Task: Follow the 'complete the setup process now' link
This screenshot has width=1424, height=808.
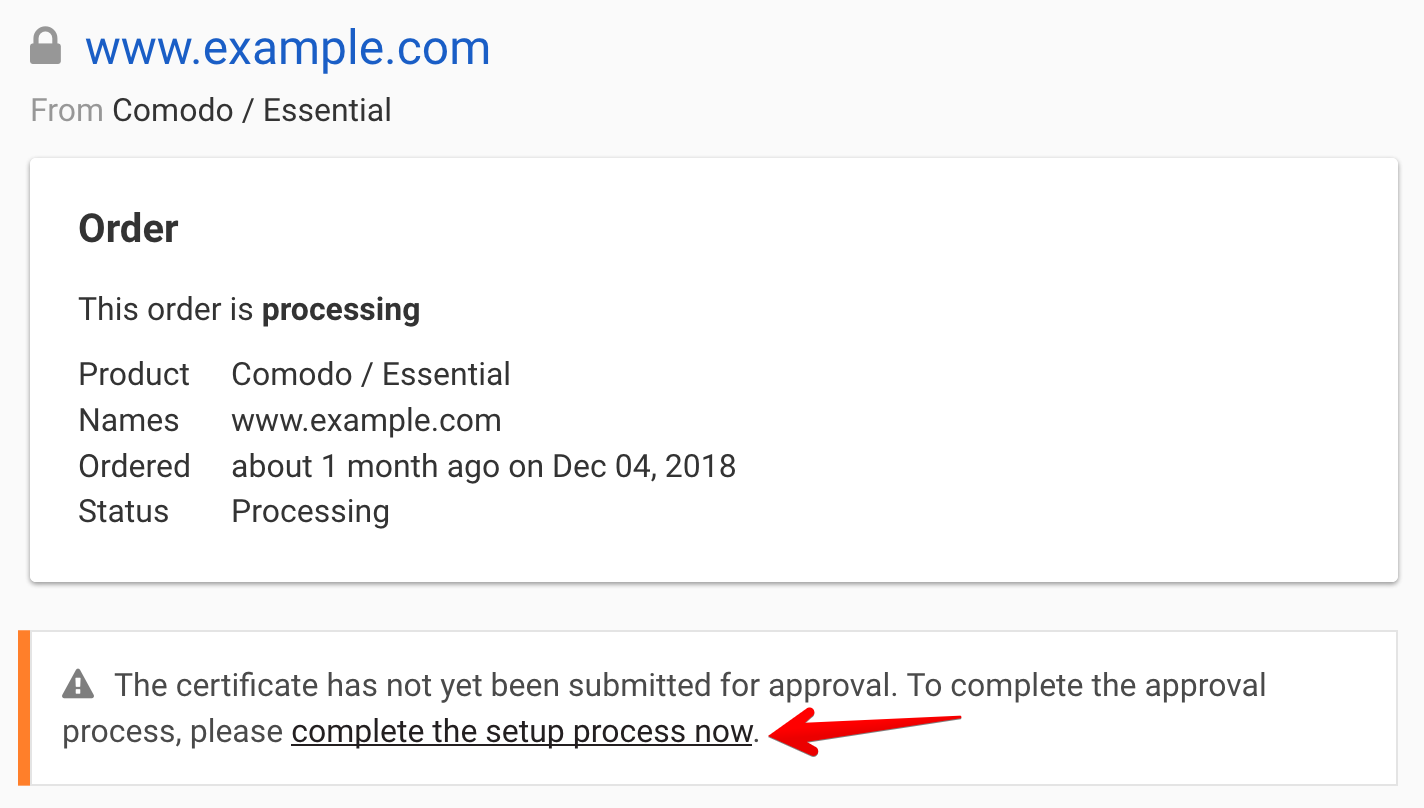Action: click(521, 732)
